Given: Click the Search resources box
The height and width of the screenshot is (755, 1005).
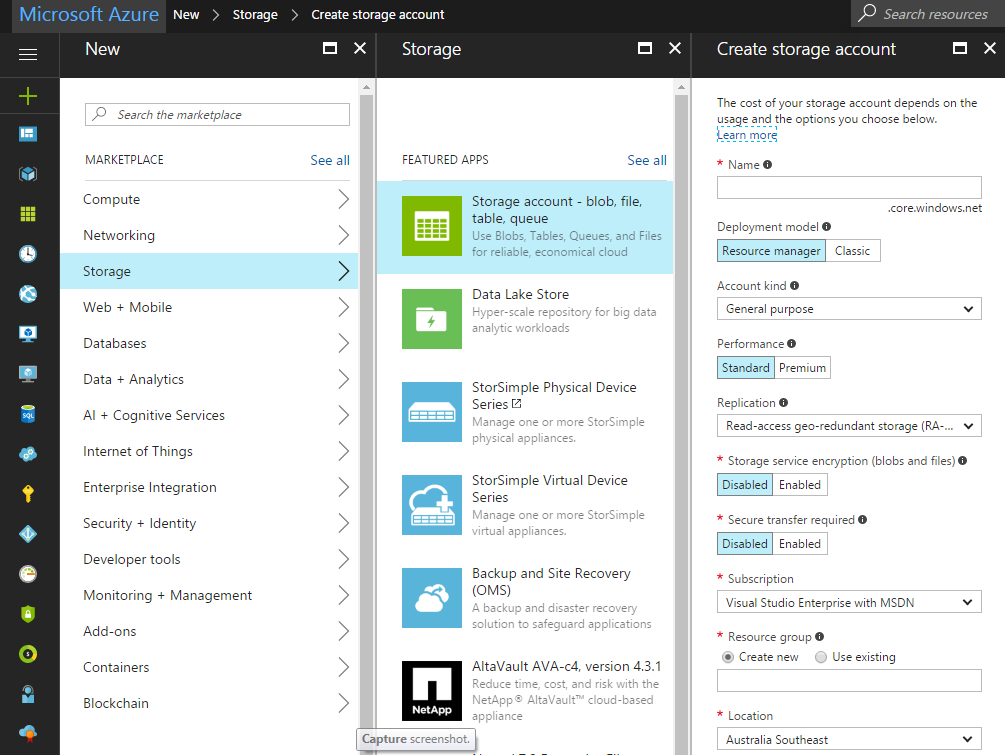Looking at the screenshot, I should (928, 13).
